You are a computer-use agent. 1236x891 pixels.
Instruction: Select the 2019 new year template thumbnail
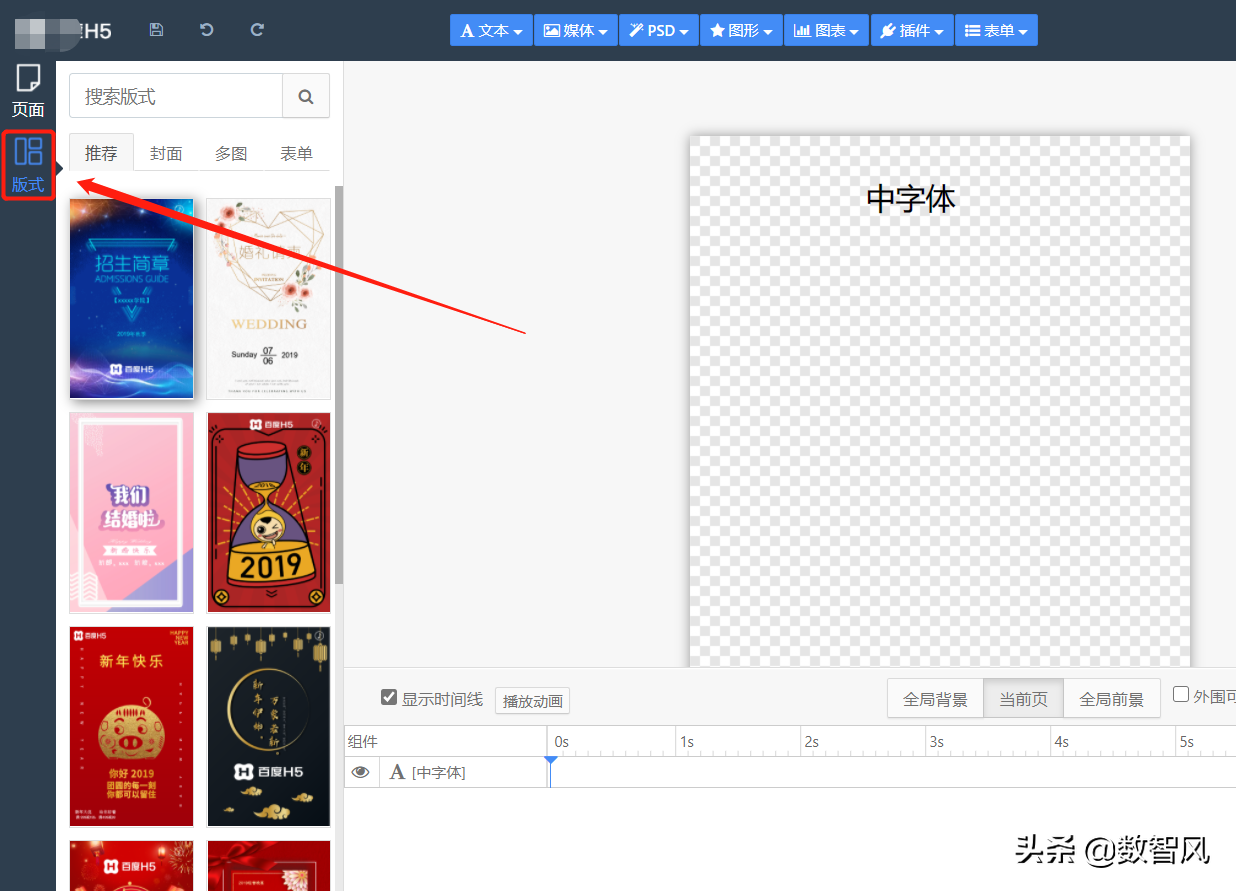click(x=268, y=512)
